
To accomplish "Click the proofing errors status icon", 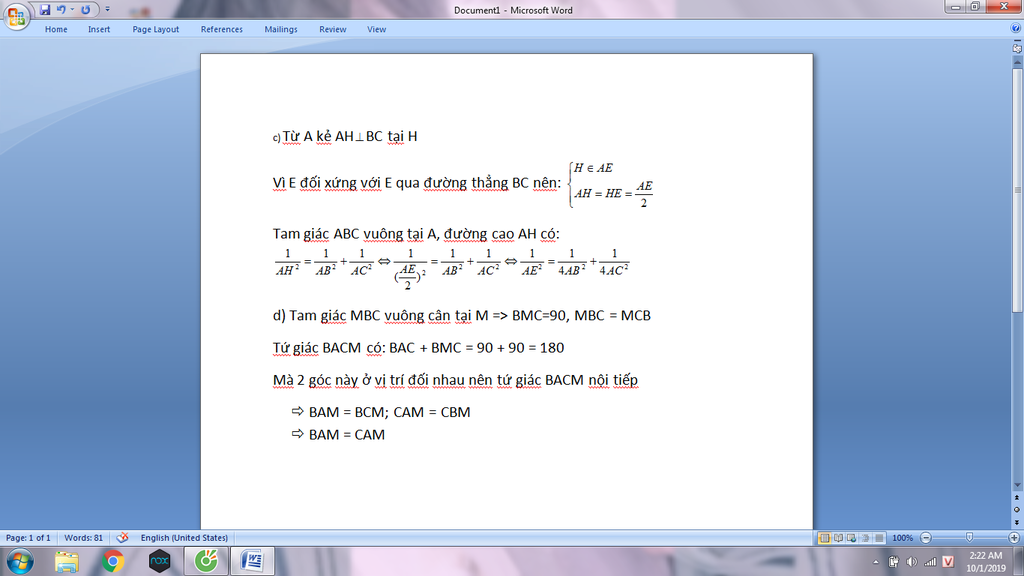I will (123, 538).
